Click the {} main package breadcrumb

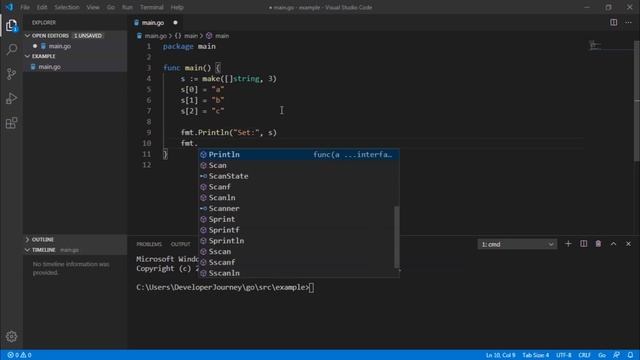[187, 36]
